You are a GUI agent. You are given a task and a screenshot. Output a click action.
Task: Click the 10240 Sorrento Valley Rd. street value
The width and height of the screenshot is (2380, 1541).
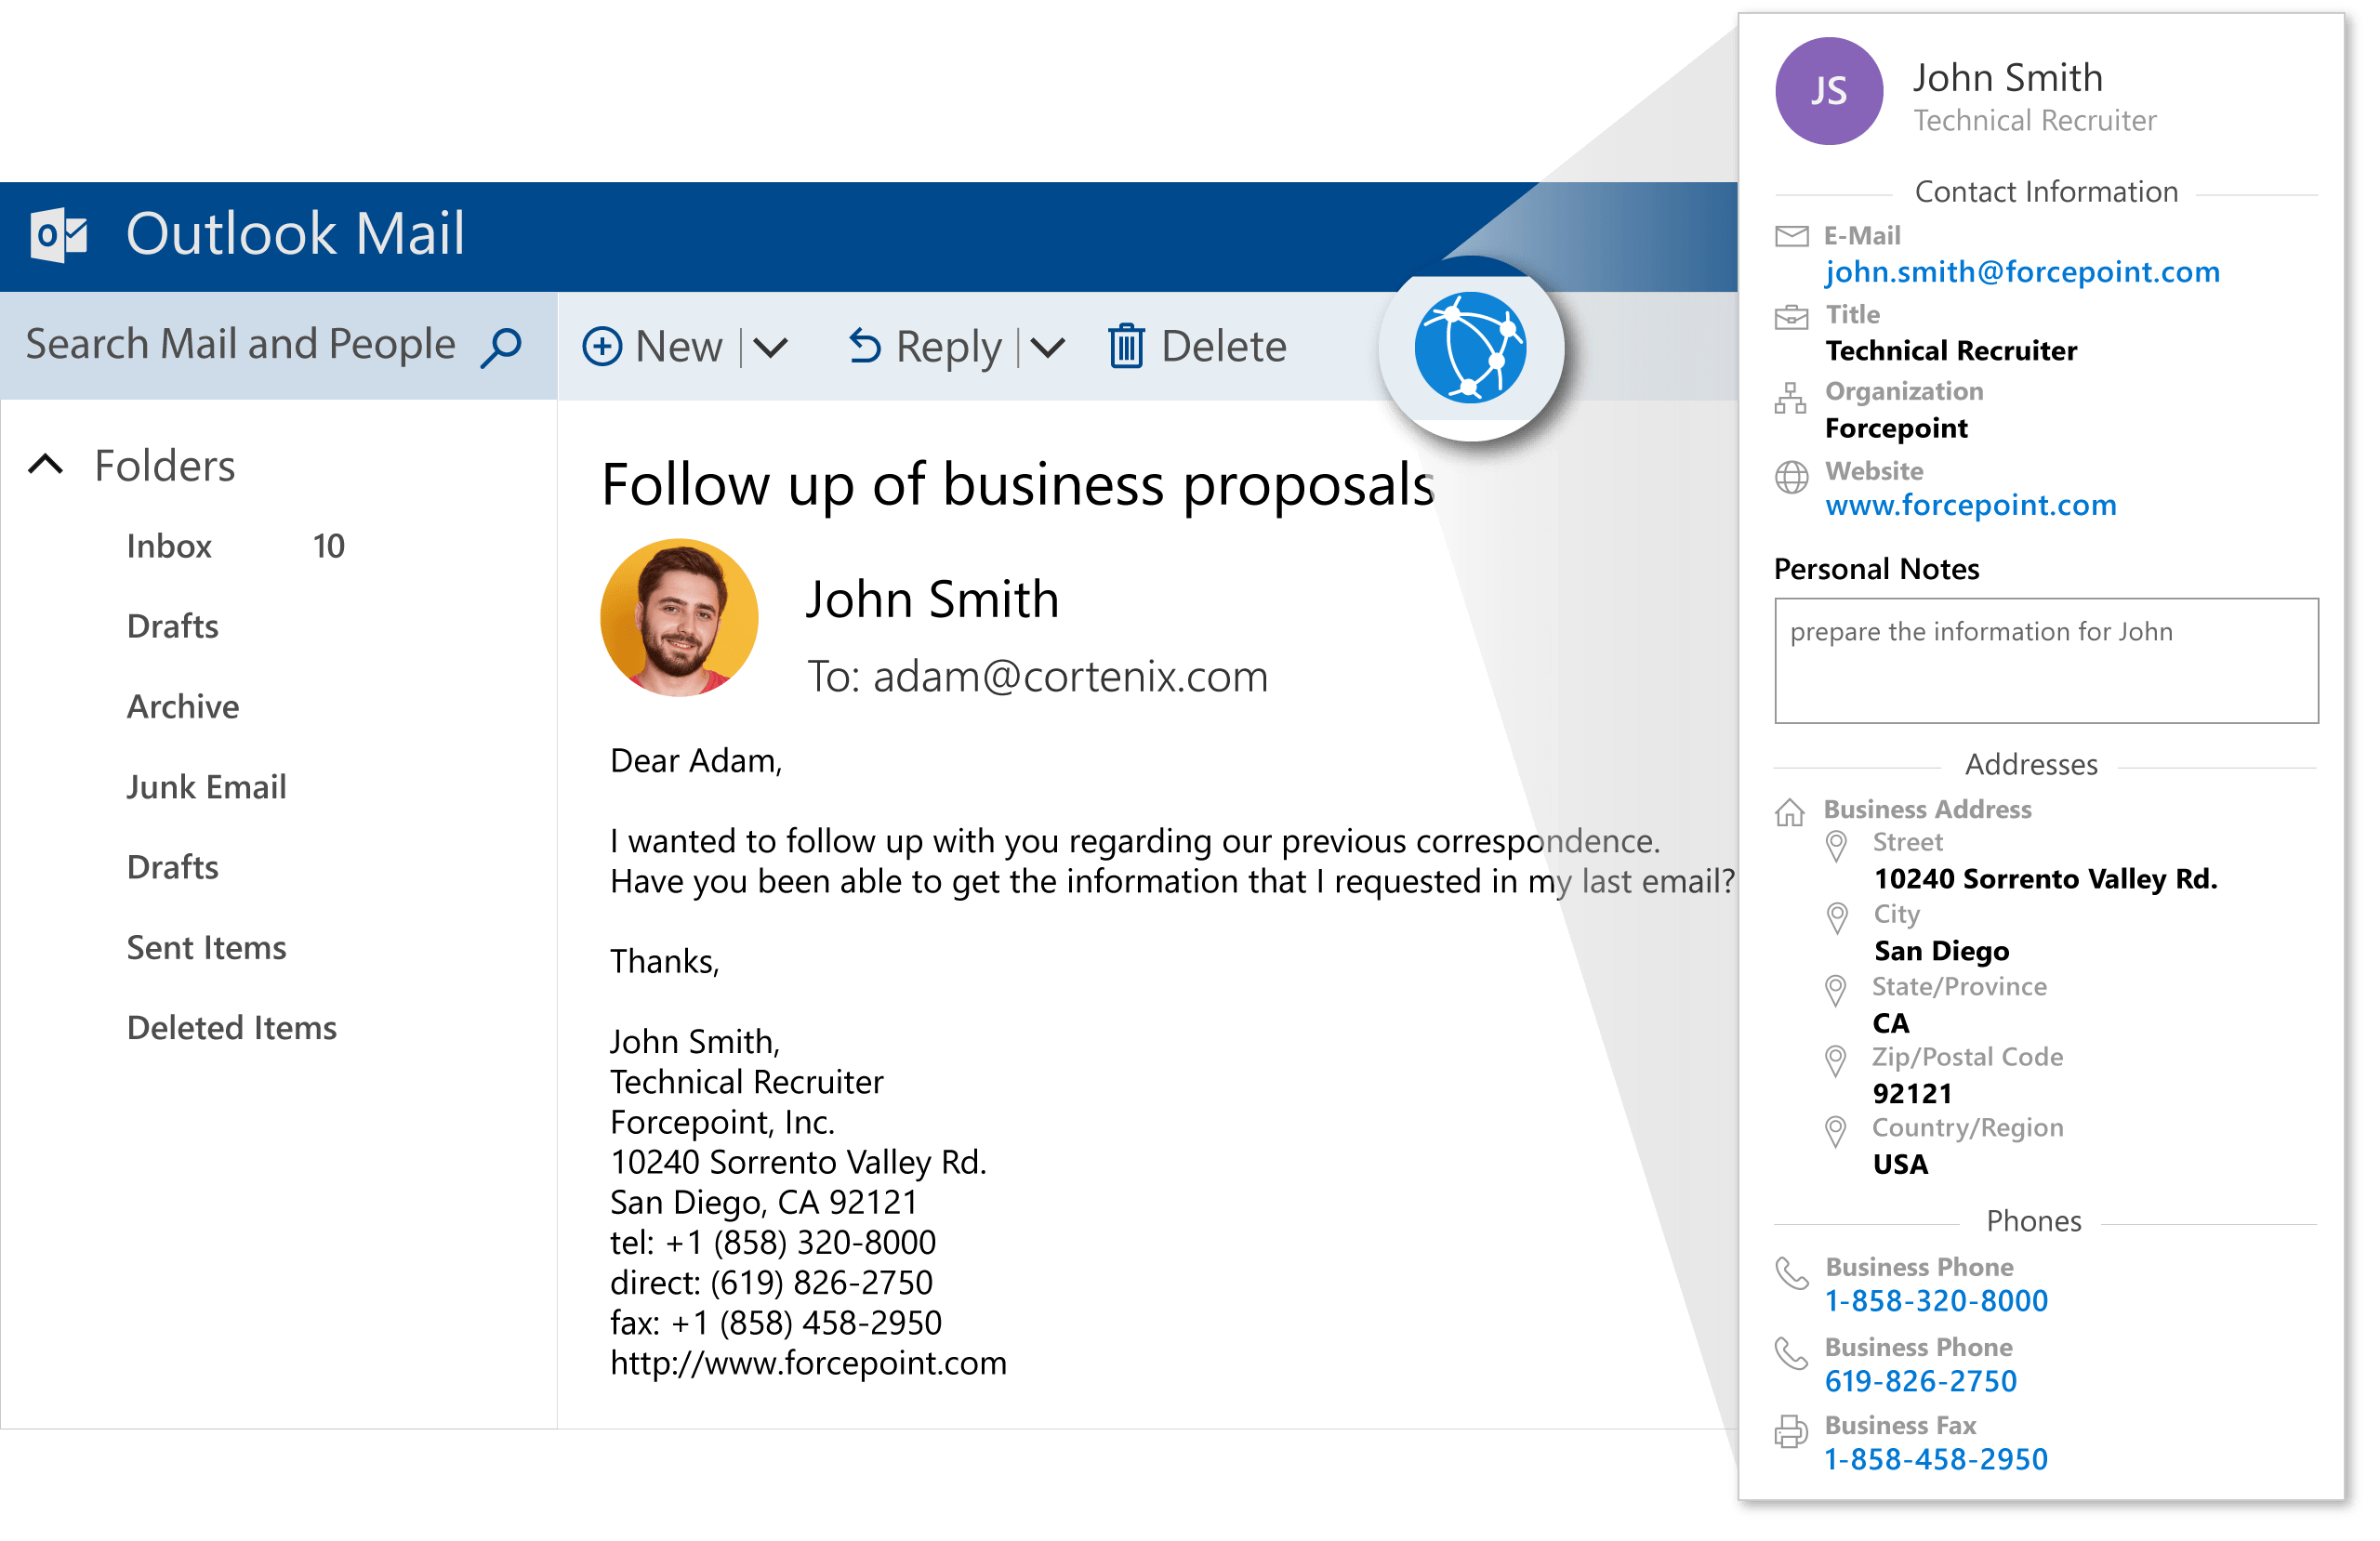(x=2045, y=879)
